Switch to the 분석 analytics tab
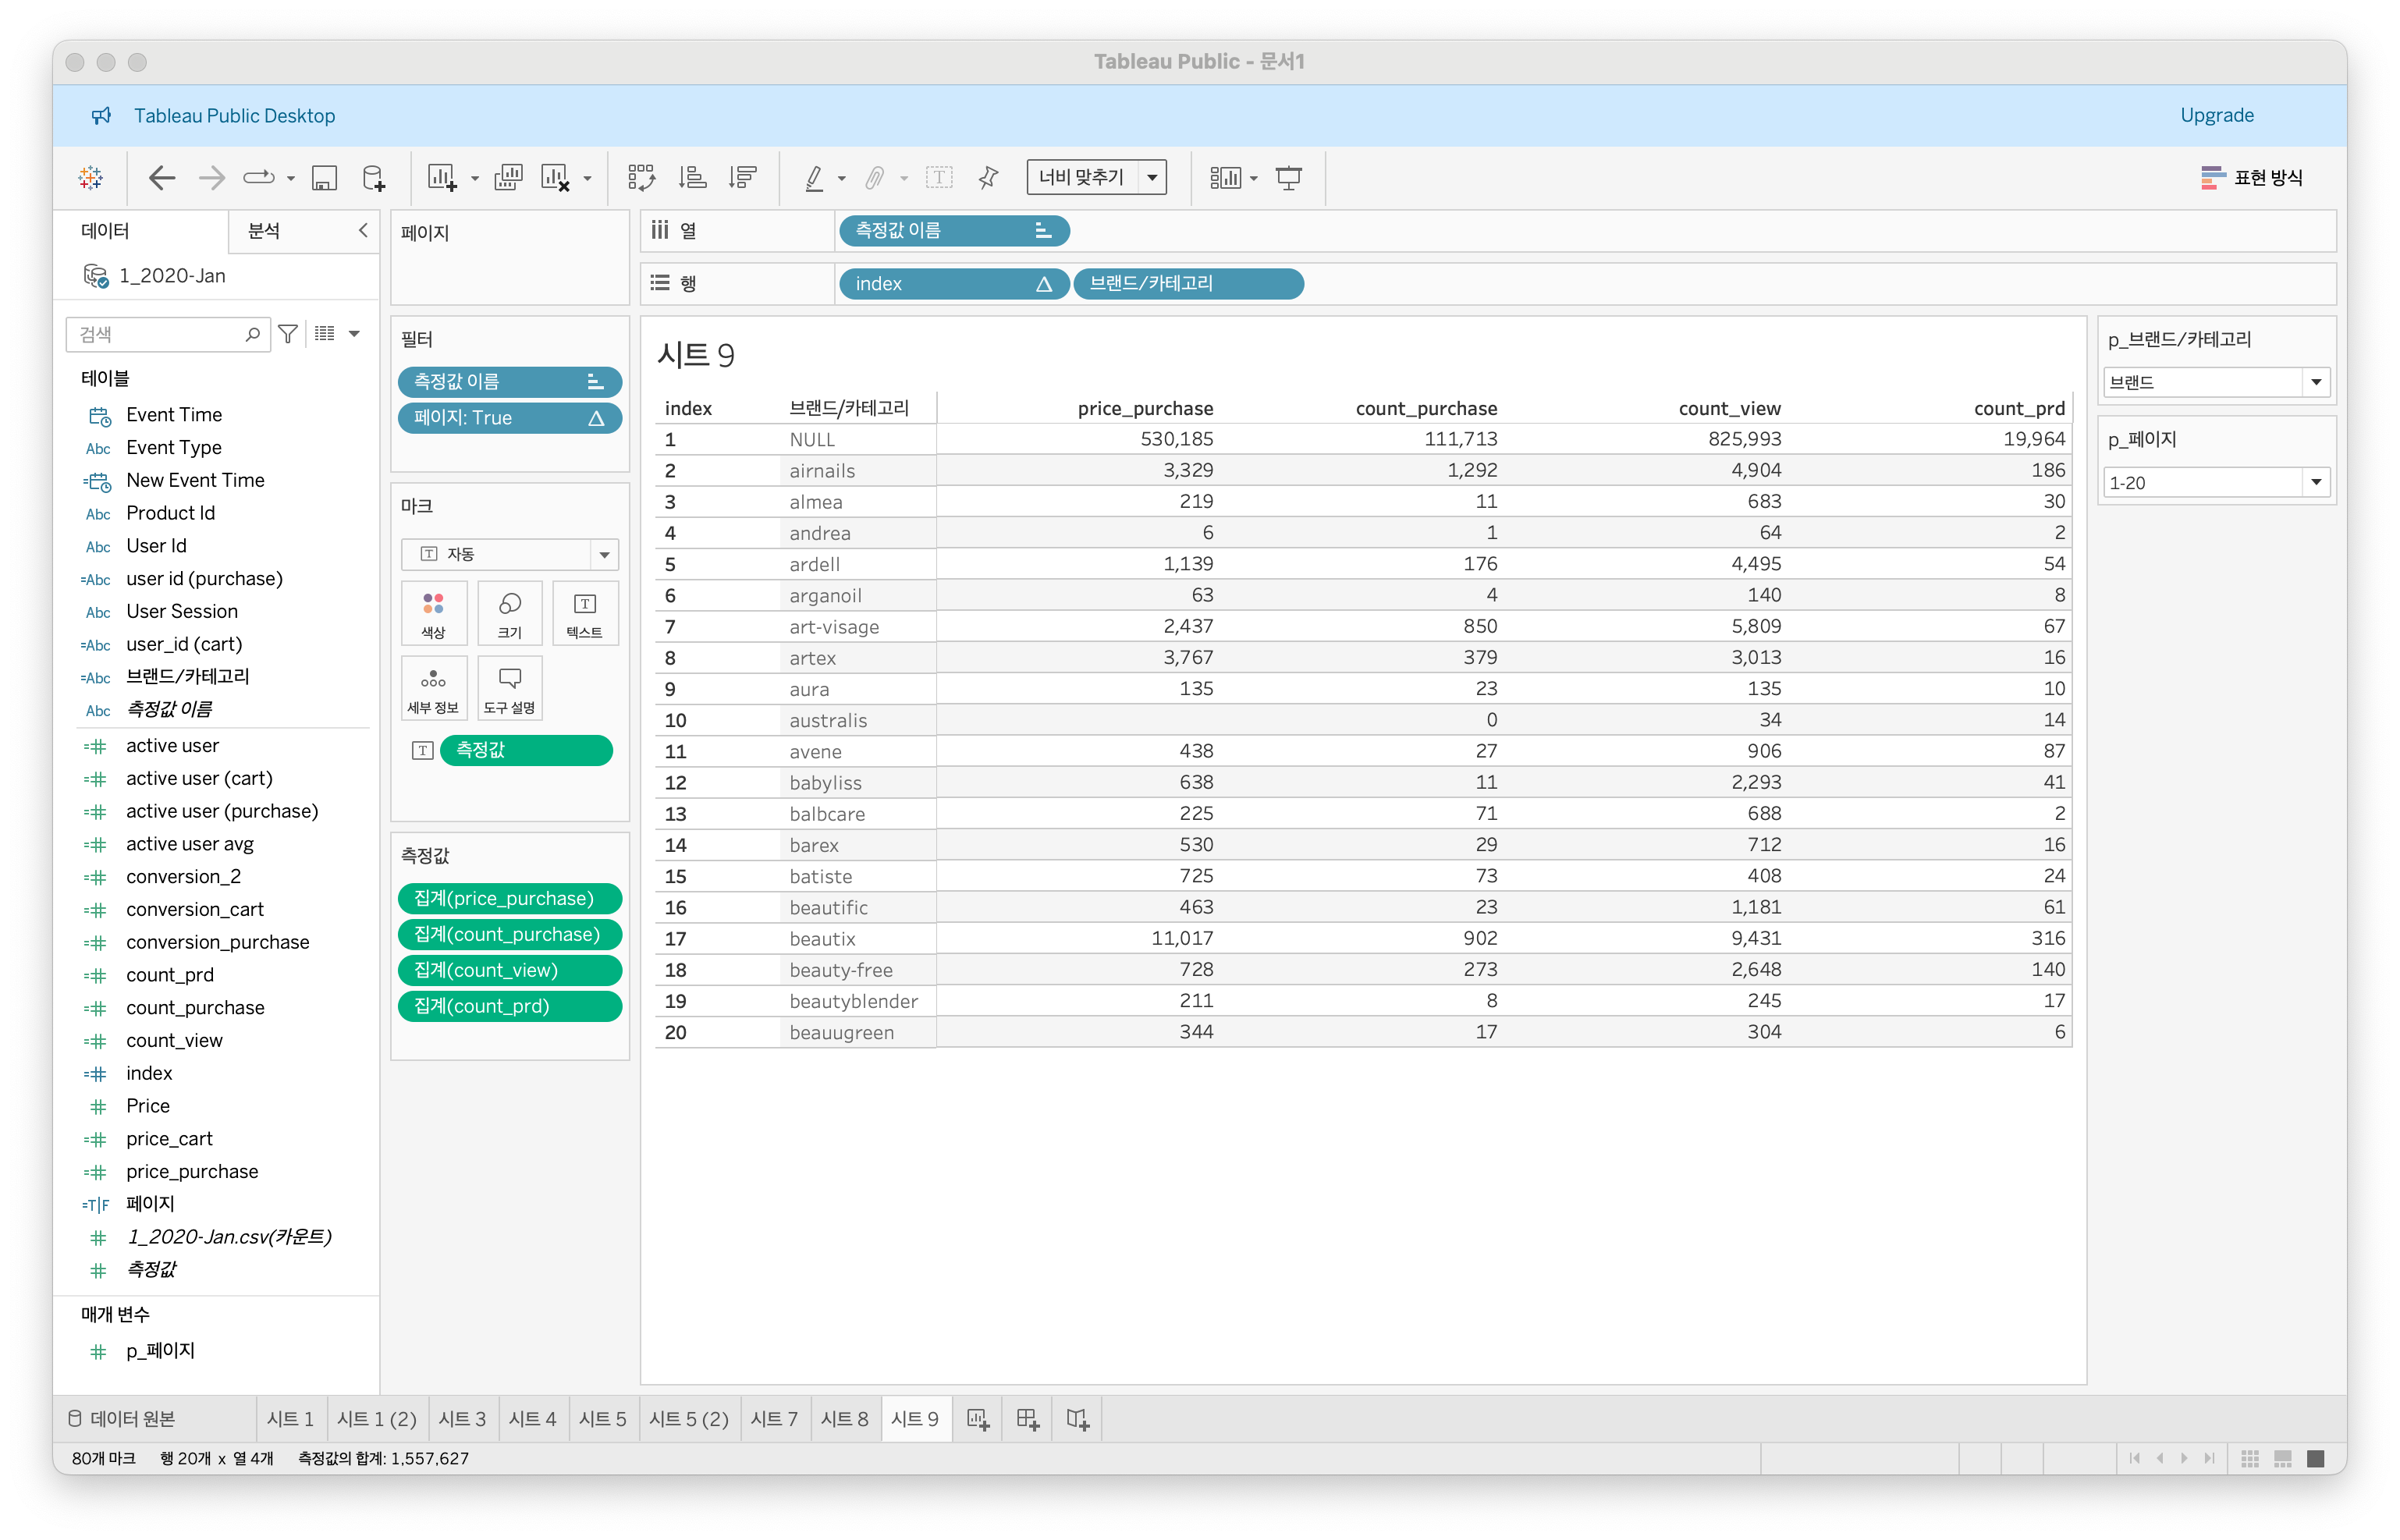This screenshot has width=2400, height=1540. pos(264,231)
